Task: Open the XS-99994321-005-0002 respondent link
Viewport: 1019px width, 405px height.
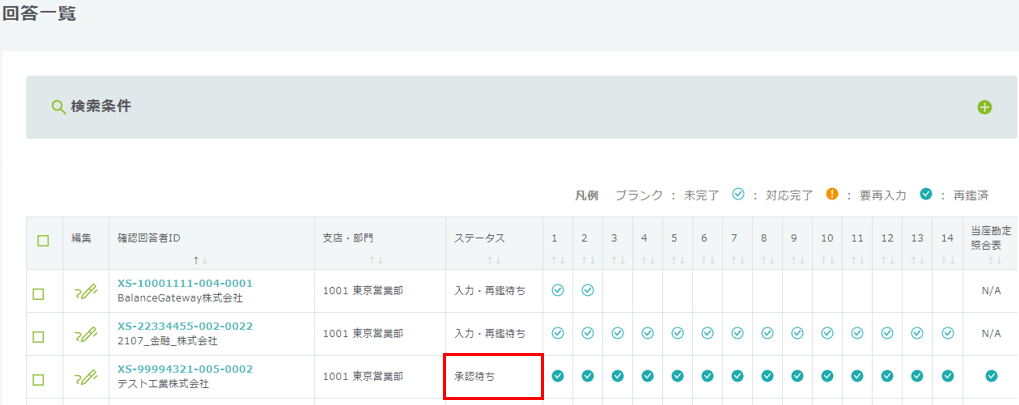Action: pyautogui.click(x=185, y=369)
